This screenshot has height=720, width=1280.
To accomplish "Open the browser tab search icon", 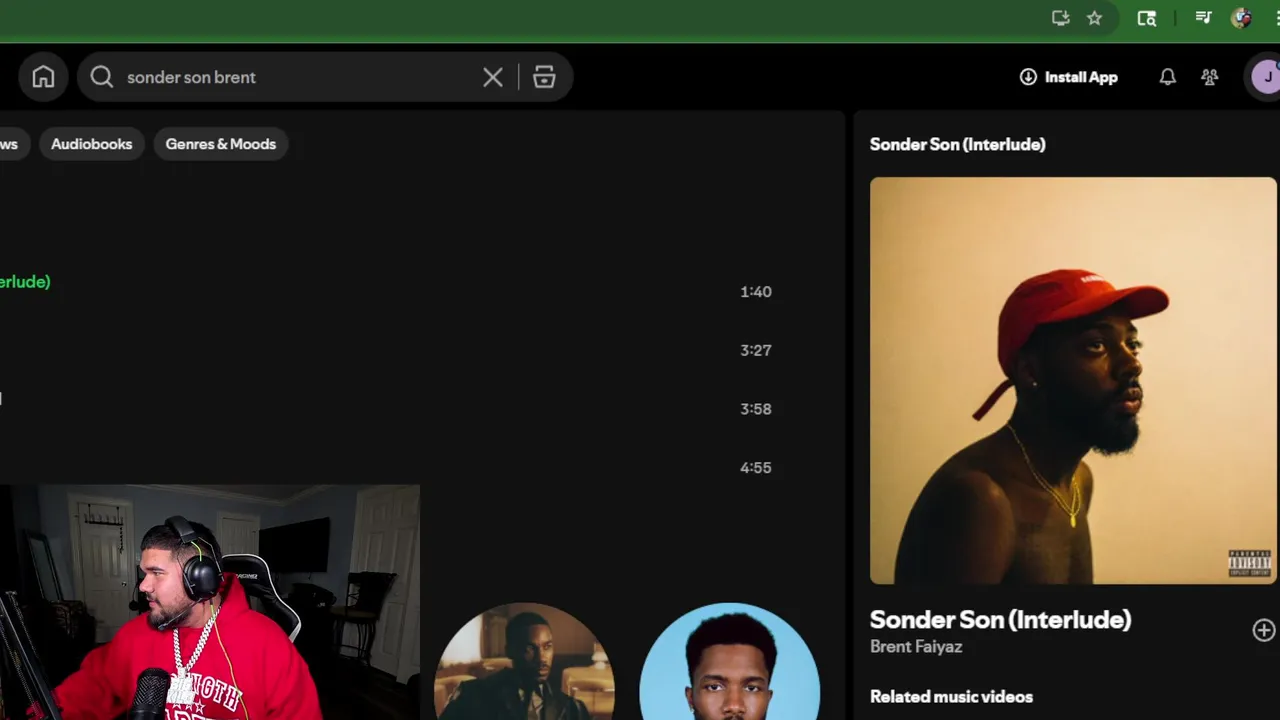I will pyautogui.click(x=1147, y=18).
